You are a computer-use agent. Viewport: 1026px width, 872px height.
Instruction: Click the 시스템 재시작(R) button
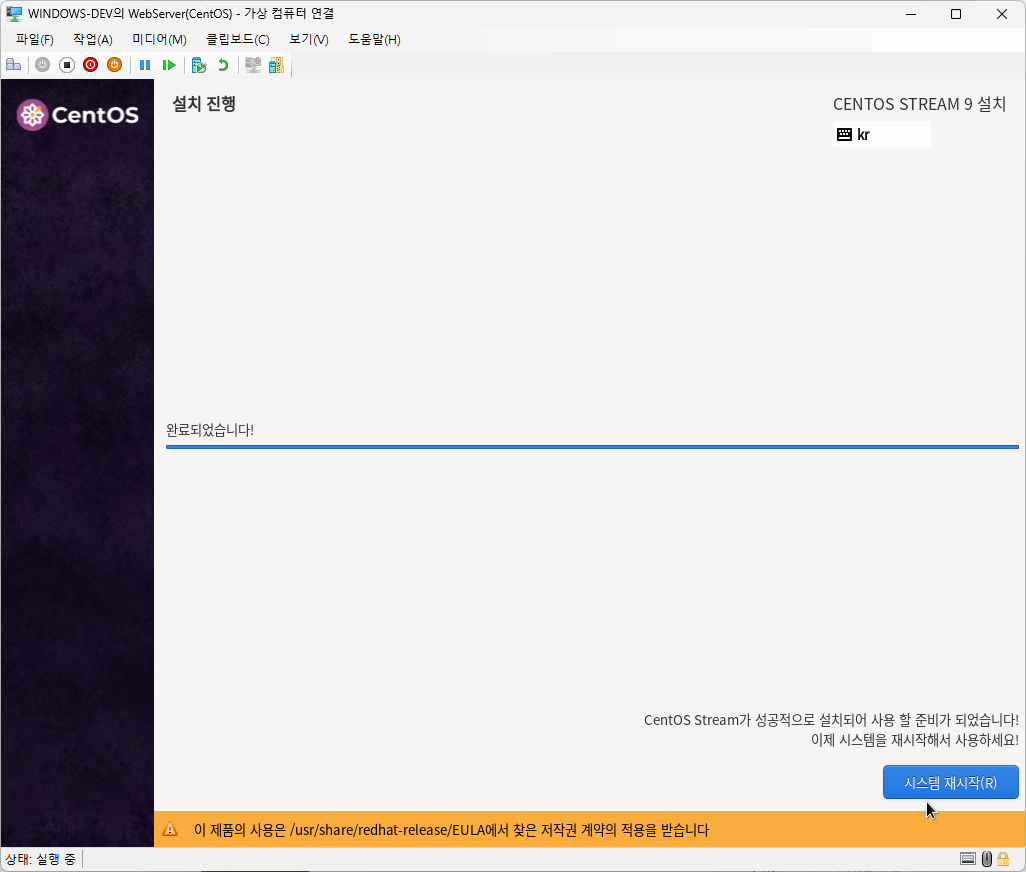[950, 782]
